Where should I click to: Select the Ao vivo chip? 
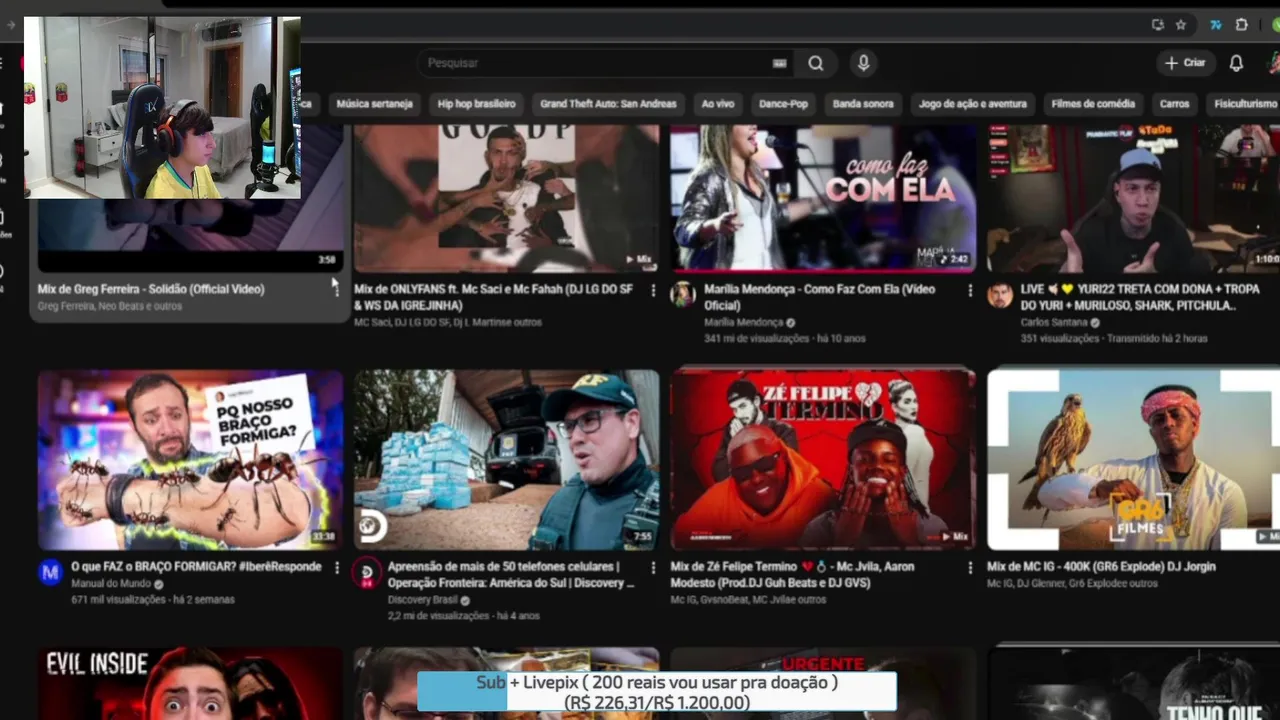pos(718,104)
